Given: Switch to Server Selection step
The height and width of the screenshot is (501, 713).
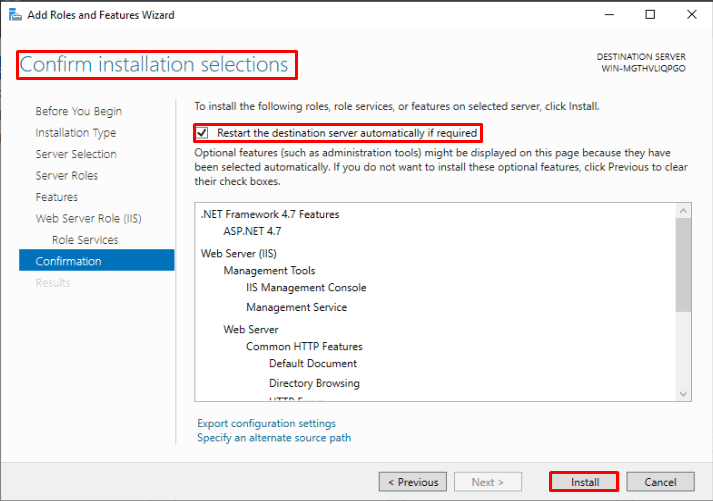Looking at the screenshot, I should [76, 154].
